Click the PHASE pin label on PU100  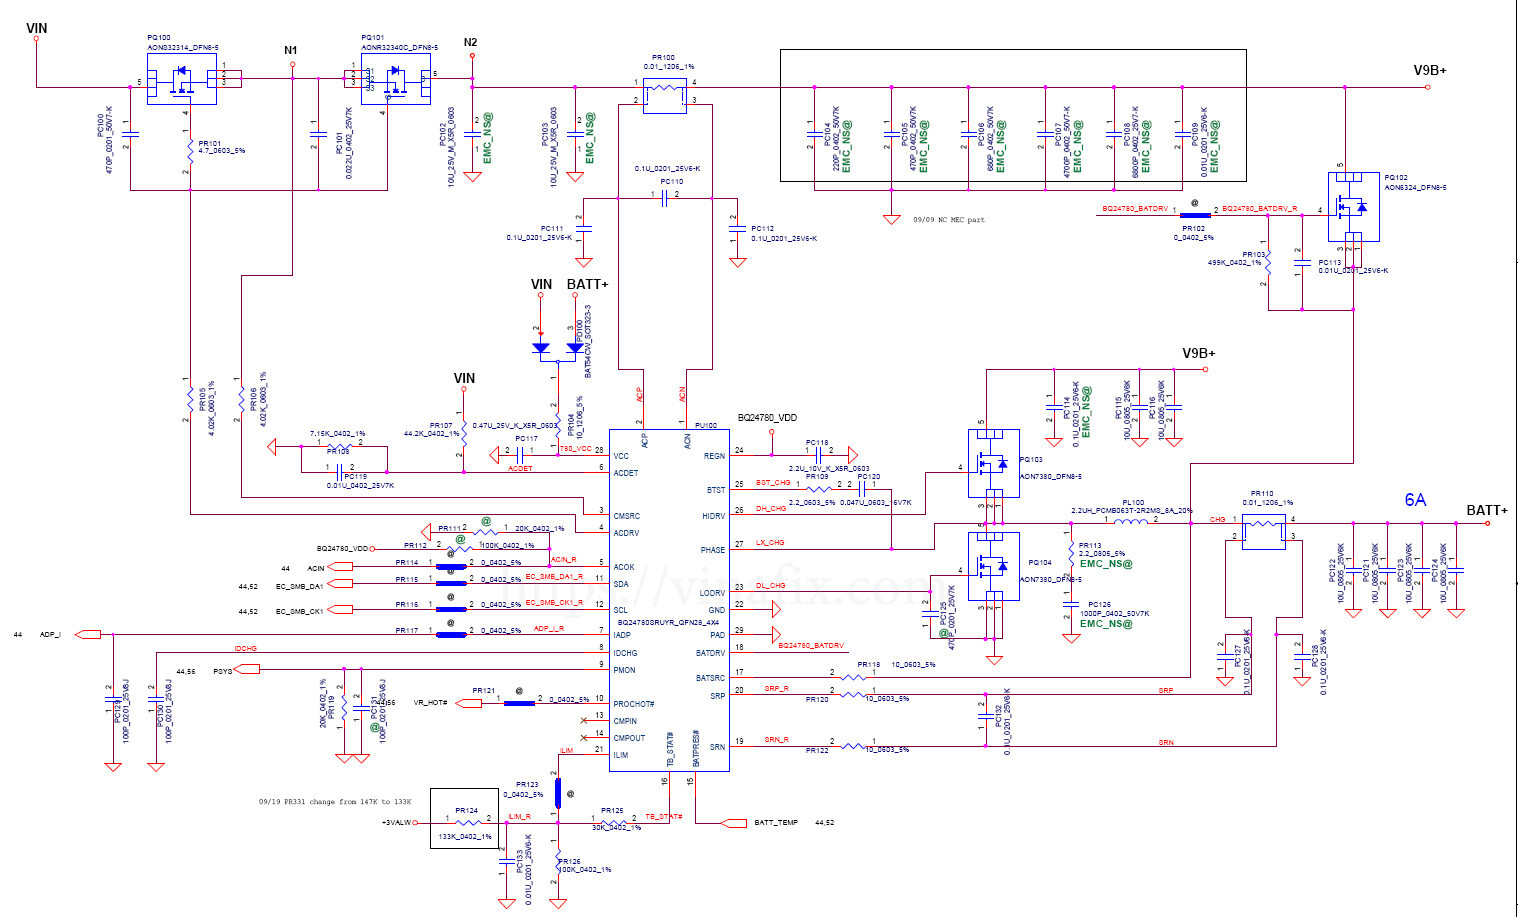coord(713,550)
